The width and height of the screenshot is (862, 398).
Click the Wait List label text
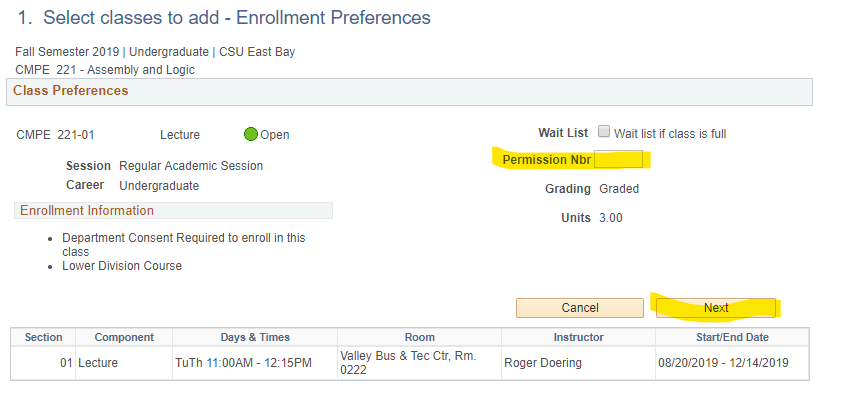coord(563,132)
